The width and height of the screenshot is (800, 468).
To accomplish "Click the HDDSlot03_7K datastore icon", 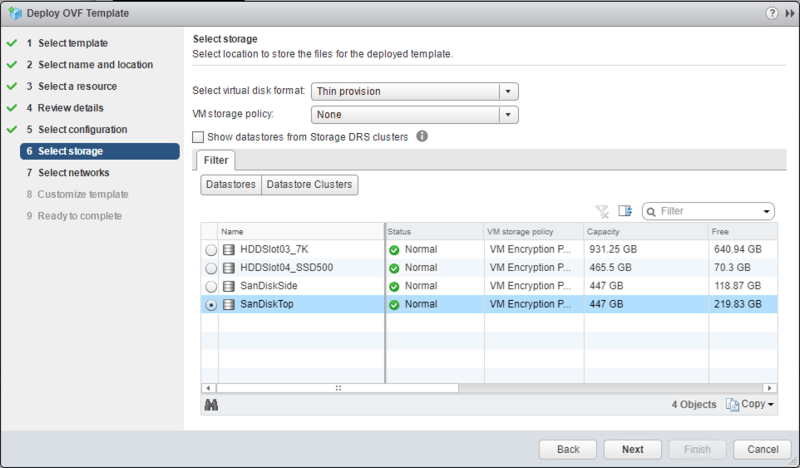I will [x=229, y=250].
